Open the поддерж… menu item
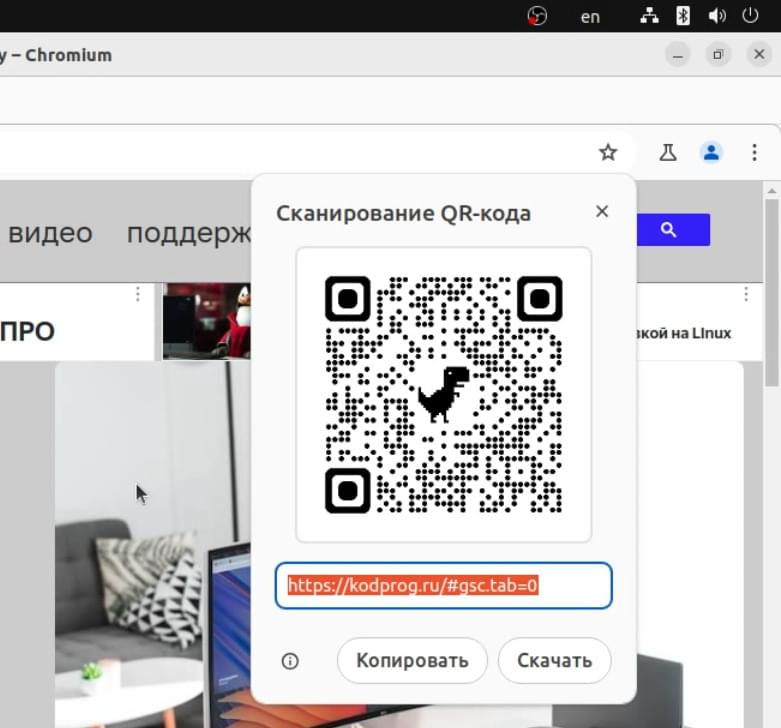 click(189, 233)
